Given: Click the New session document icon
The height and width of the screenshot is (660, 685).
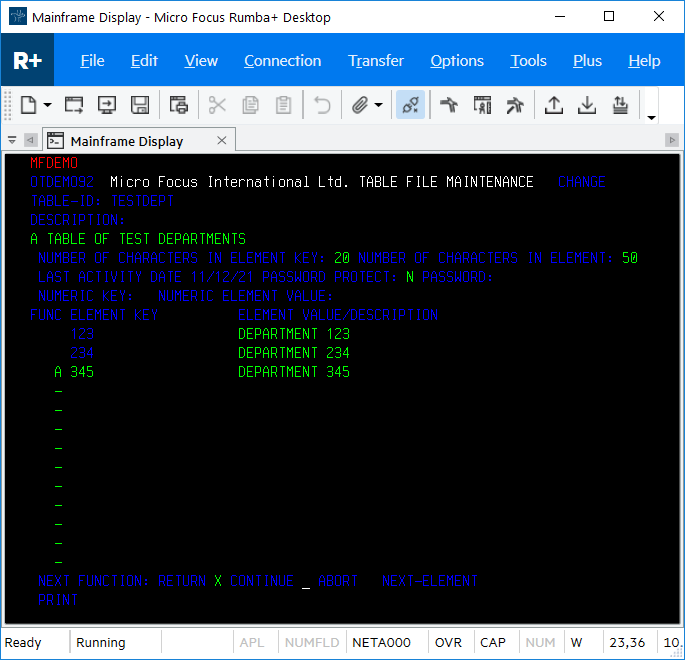Looking at the screenshot, I should [x=28, y=105].
